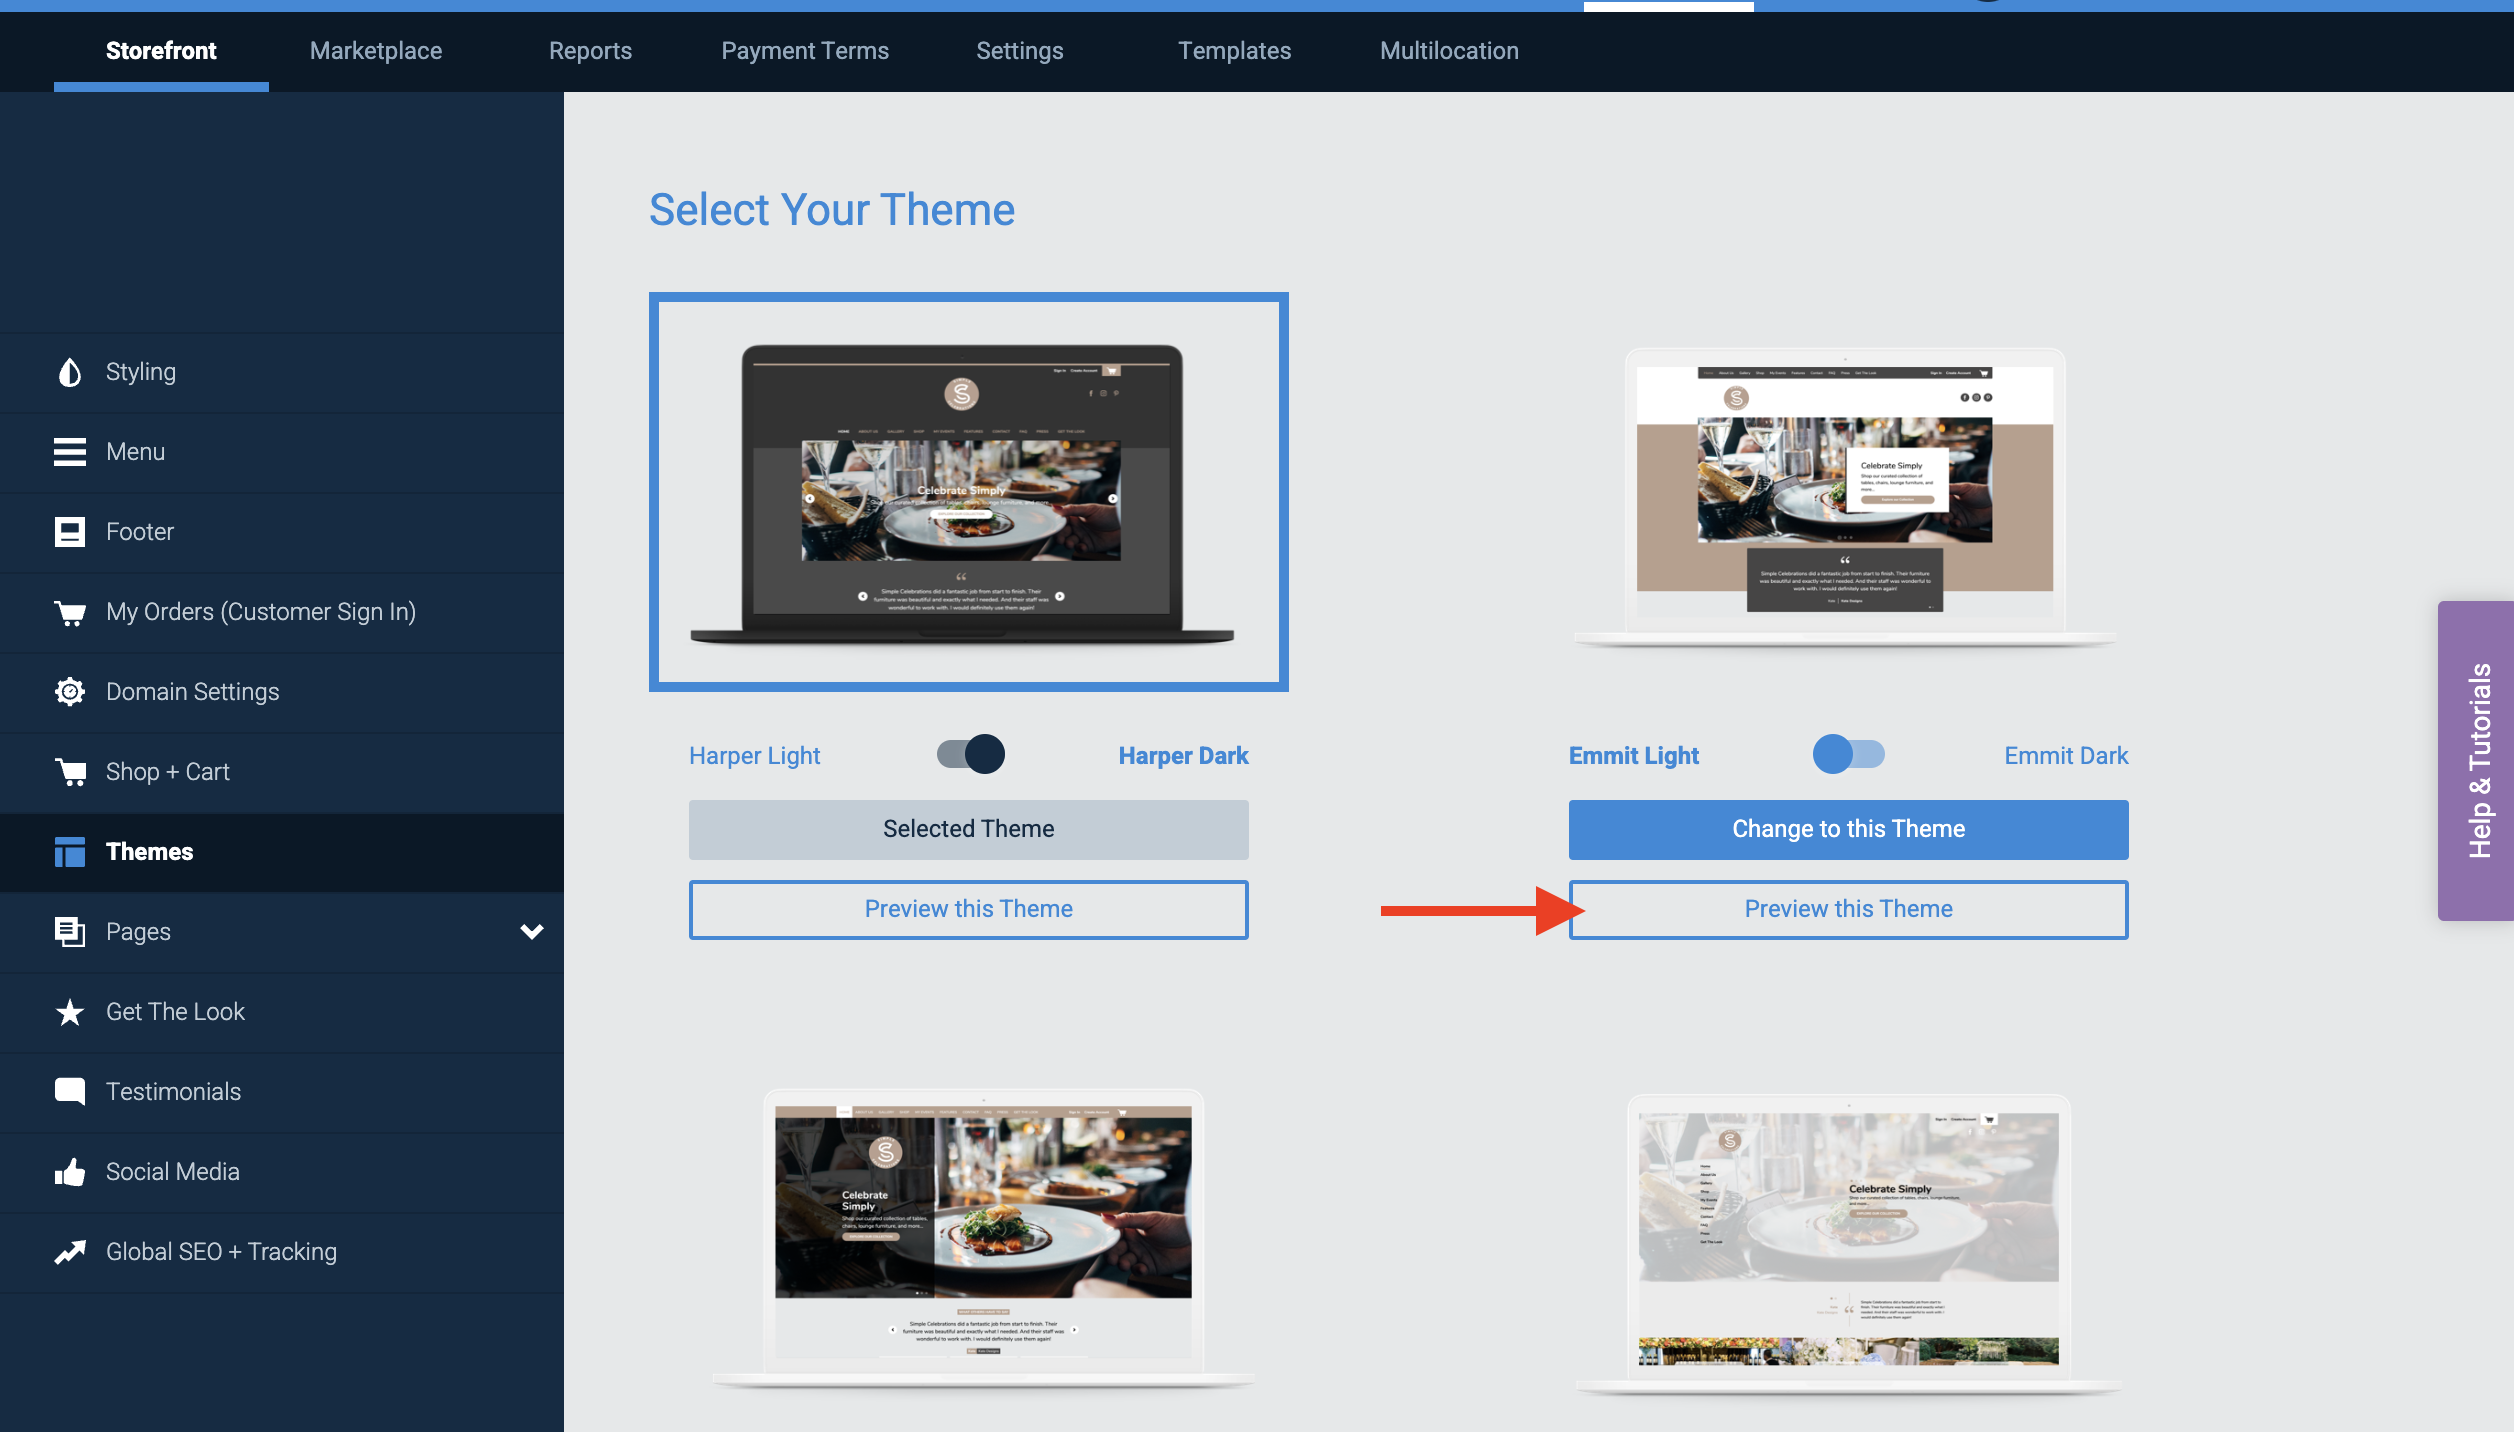Viewport: 2514px width, 1432px height.
Task: Click Change to this Theme for Emmit
Action: click(x=1848, y=829)
